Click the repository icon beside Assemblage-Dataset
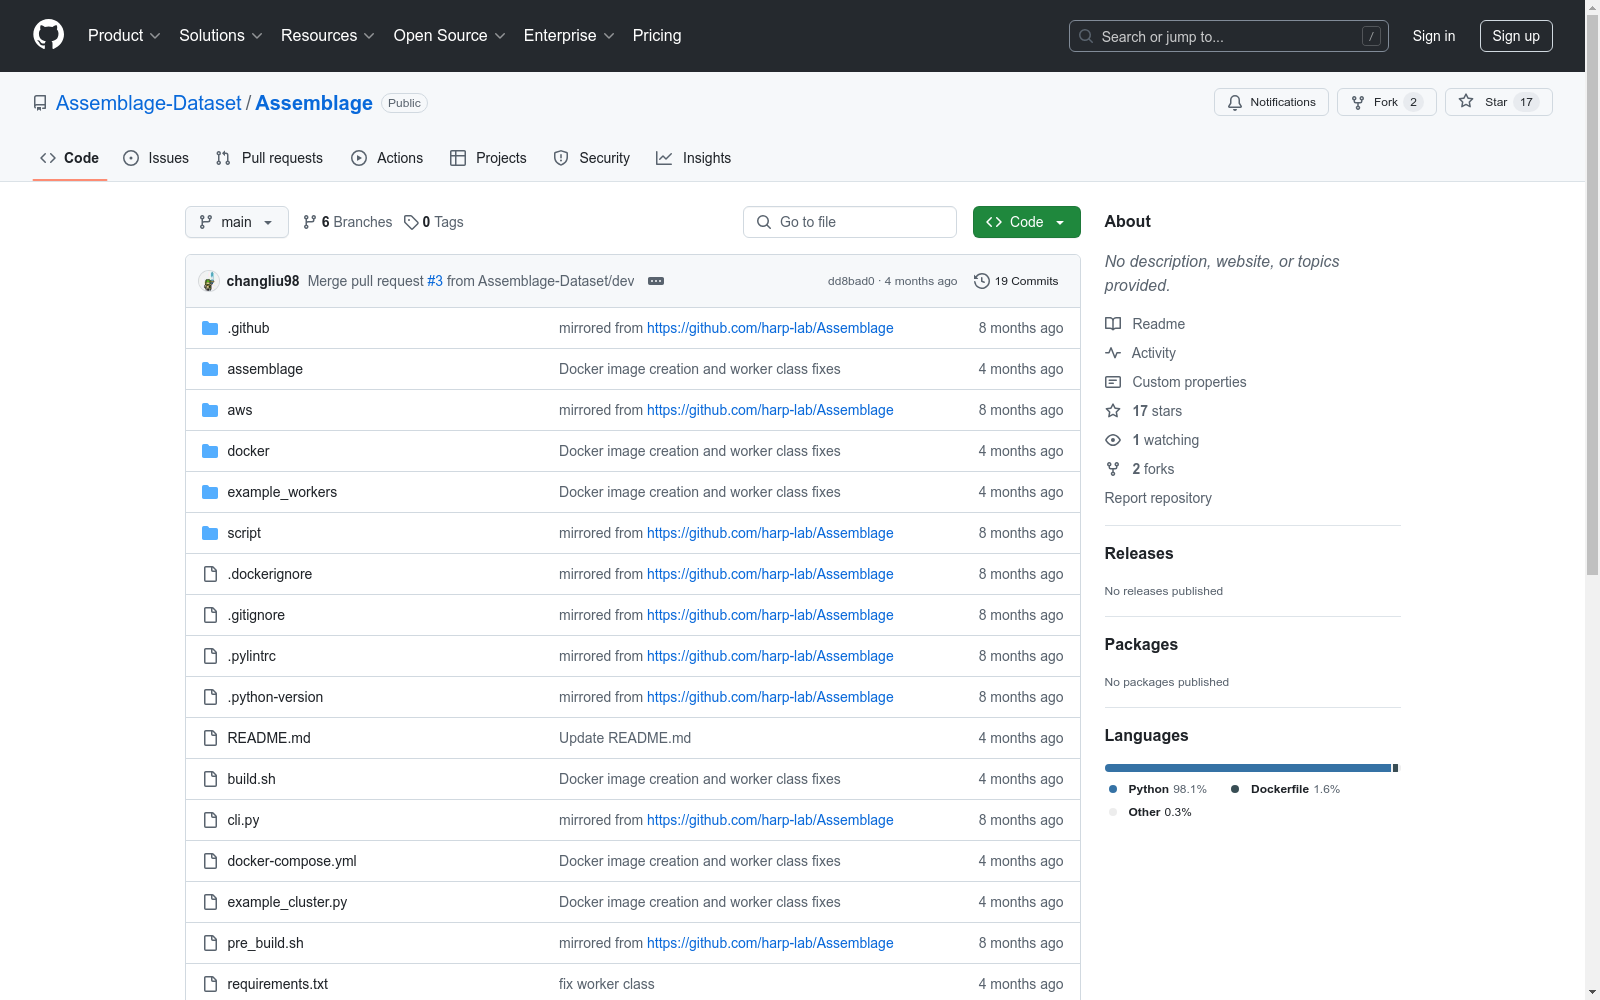Screen dimensions: 1600x1000 point(40,103)
